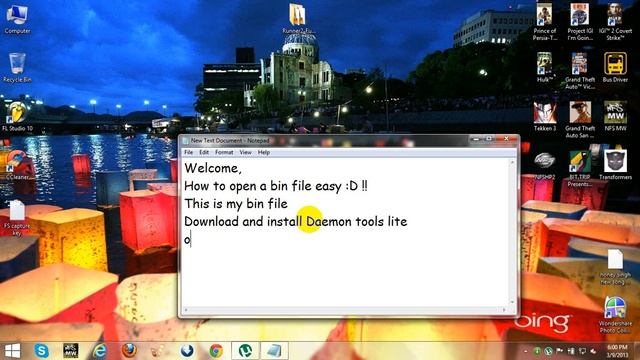Open the Runner2 archive icon on desktop
This screenshot has height=360, width=640.
[x=298, y=18]
